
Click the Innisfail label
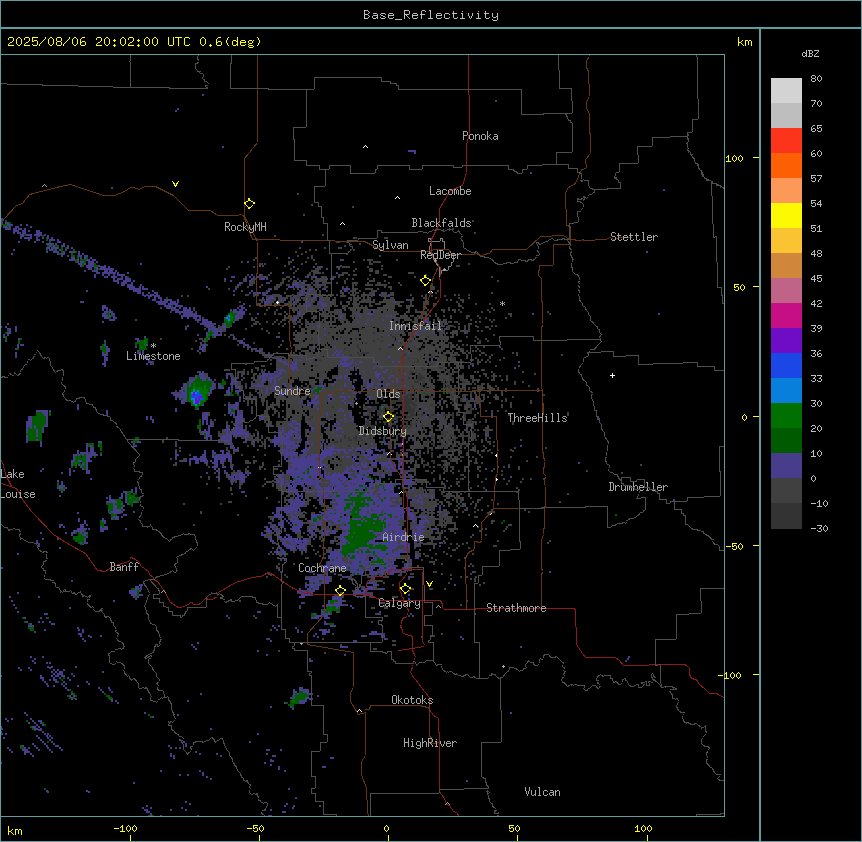click(415, 326)
